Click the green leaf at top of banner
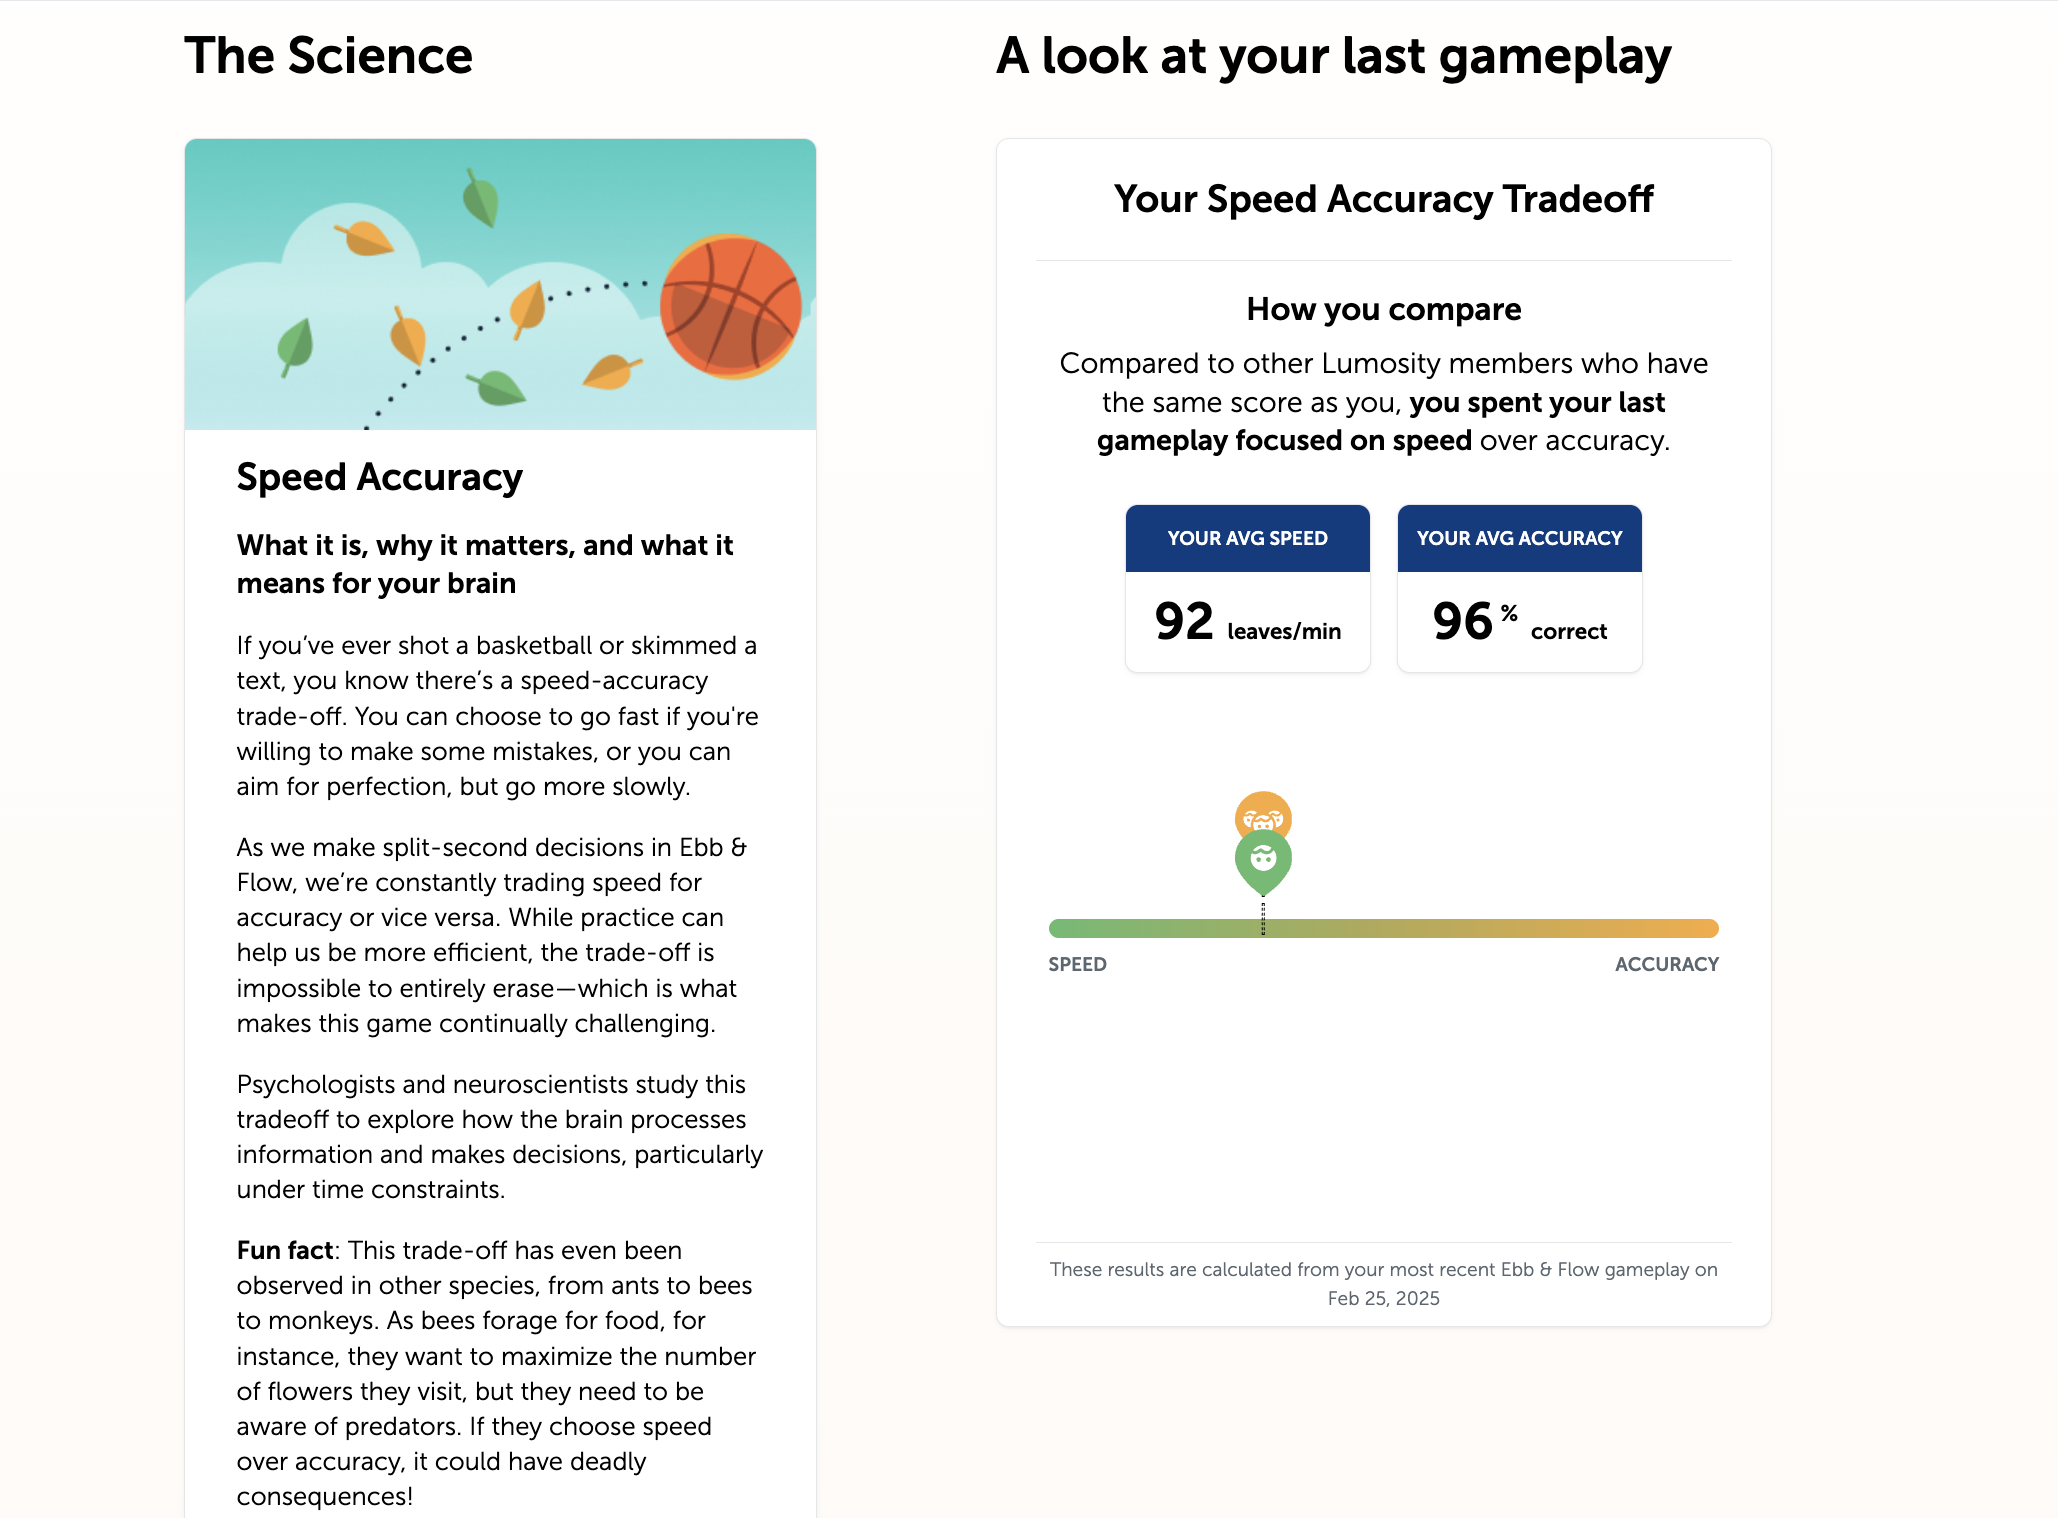 coord(481,198)
